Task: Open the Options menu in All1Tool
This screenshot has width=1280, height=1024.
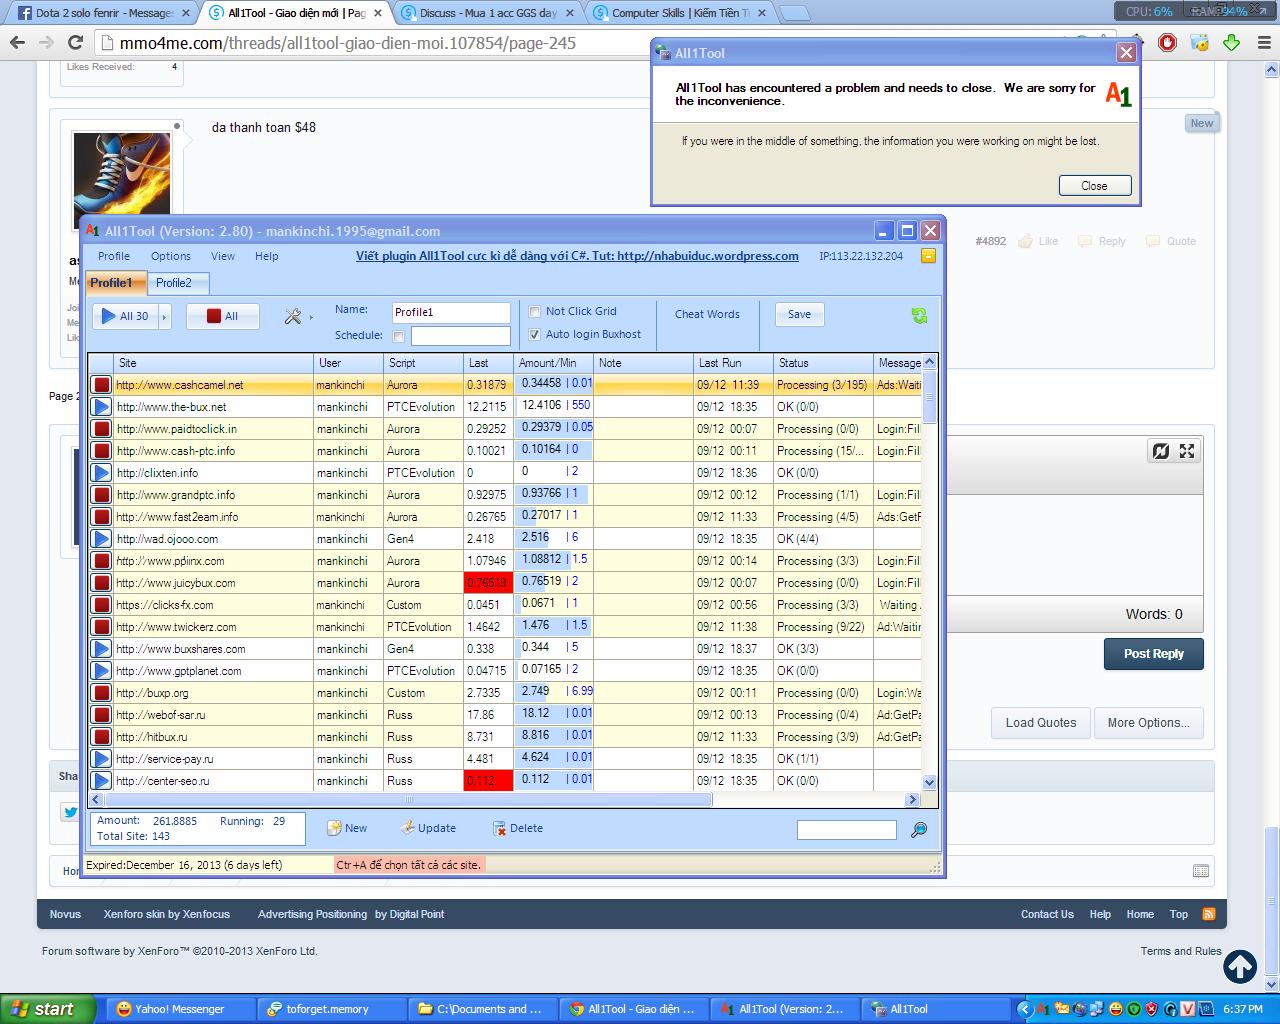Action: tap(171, 256)
